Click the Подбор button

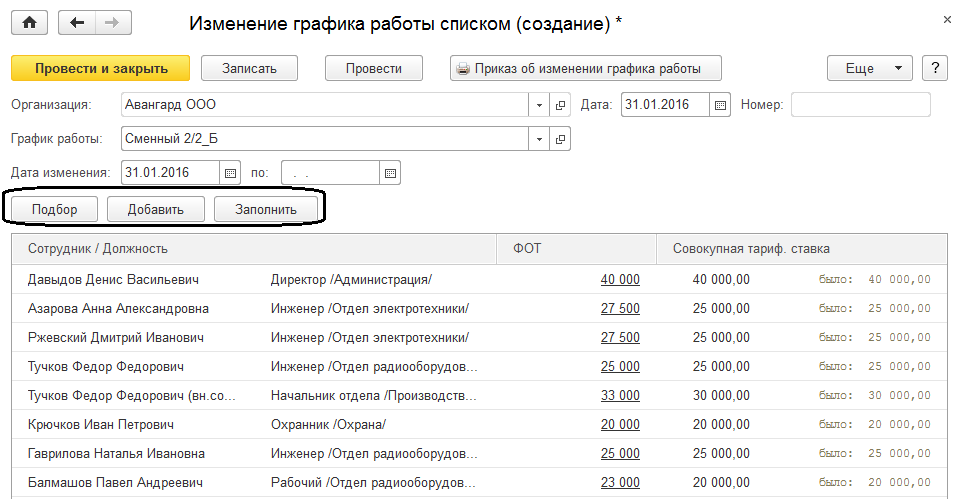[x=54, y=209]
